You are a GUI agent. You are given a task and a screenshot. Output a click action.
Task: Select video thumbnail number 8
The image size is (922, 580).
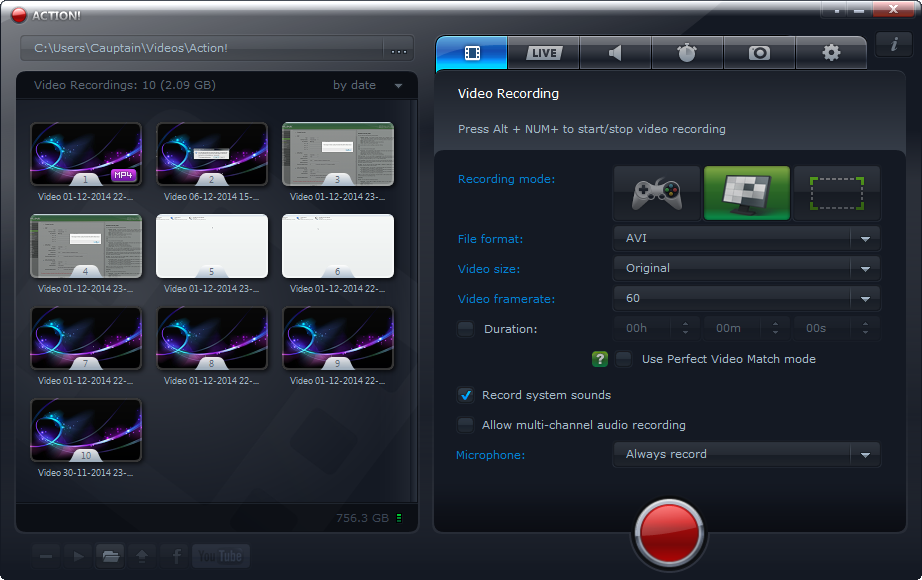click(x=212, y=338)
